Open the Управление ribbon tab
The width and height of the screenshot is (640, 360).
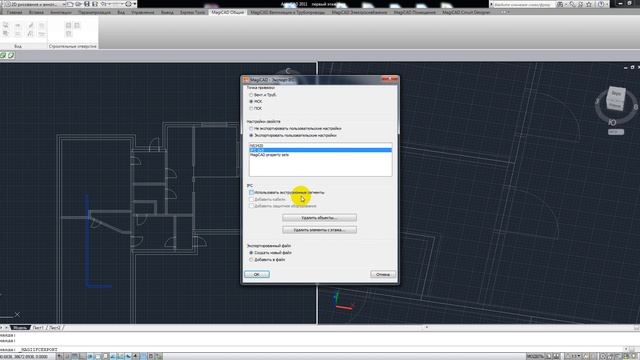pos(143,12)
